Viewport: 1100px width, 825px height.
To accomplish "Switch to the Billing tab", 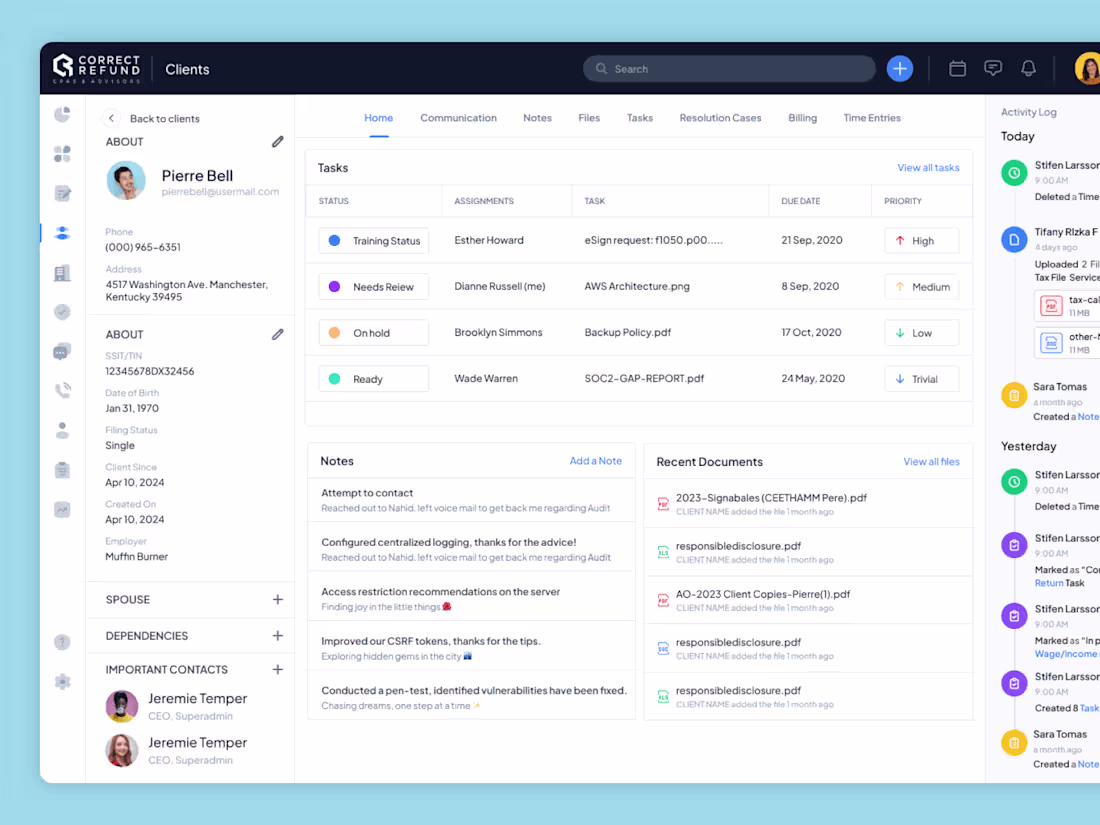I will [802, 117].
